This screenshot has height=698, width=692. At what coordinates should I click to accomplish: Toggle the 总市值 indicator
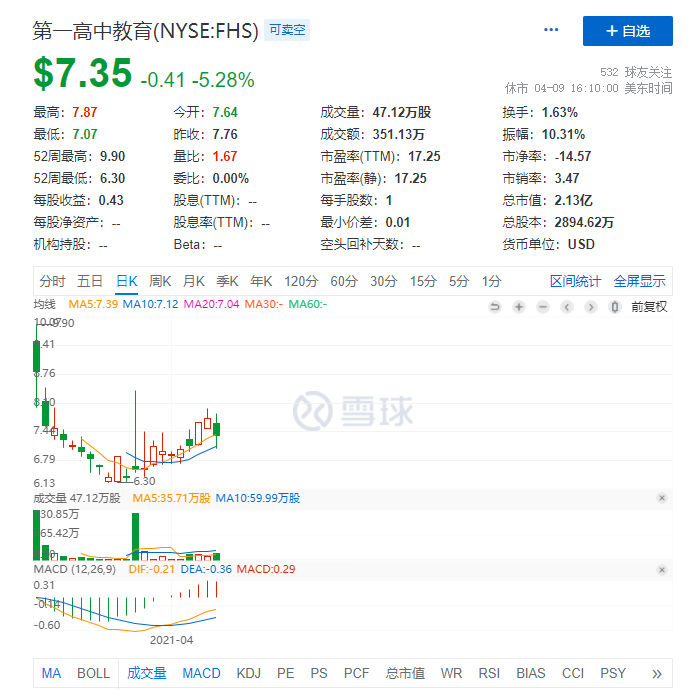(x=405, y=673)
